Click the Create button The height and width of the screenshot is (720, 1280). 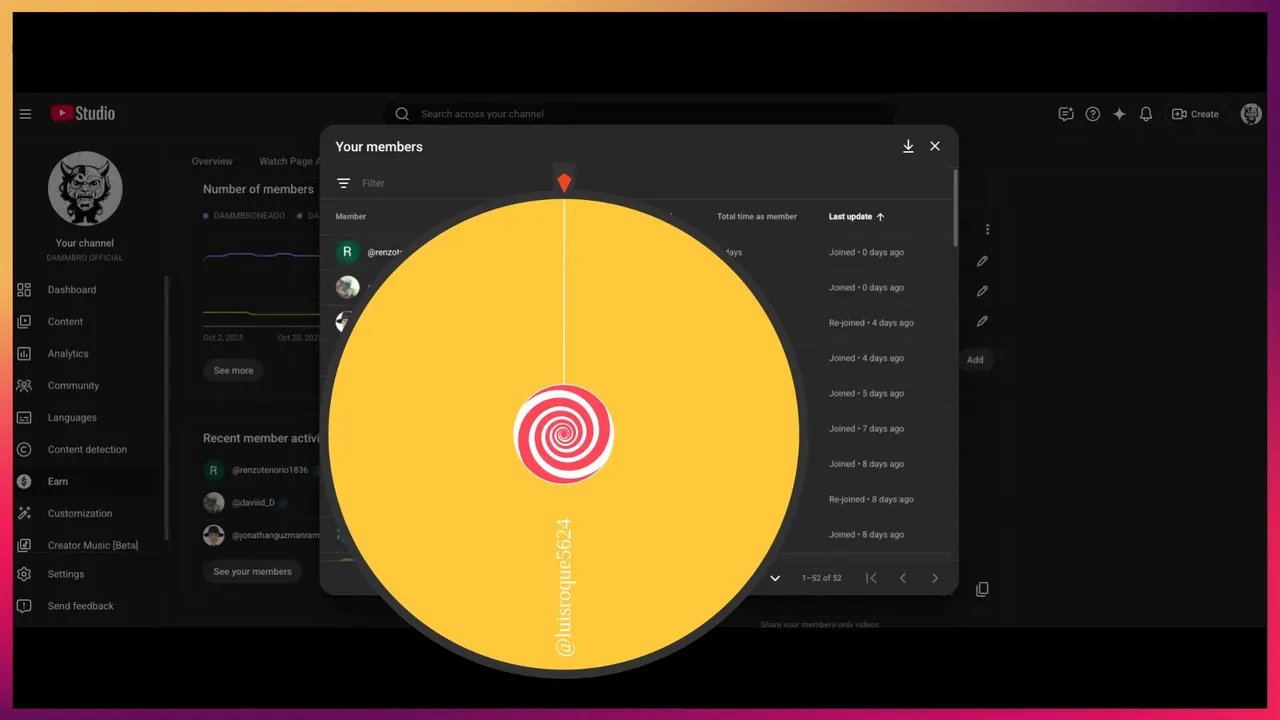click(1195, 114)
